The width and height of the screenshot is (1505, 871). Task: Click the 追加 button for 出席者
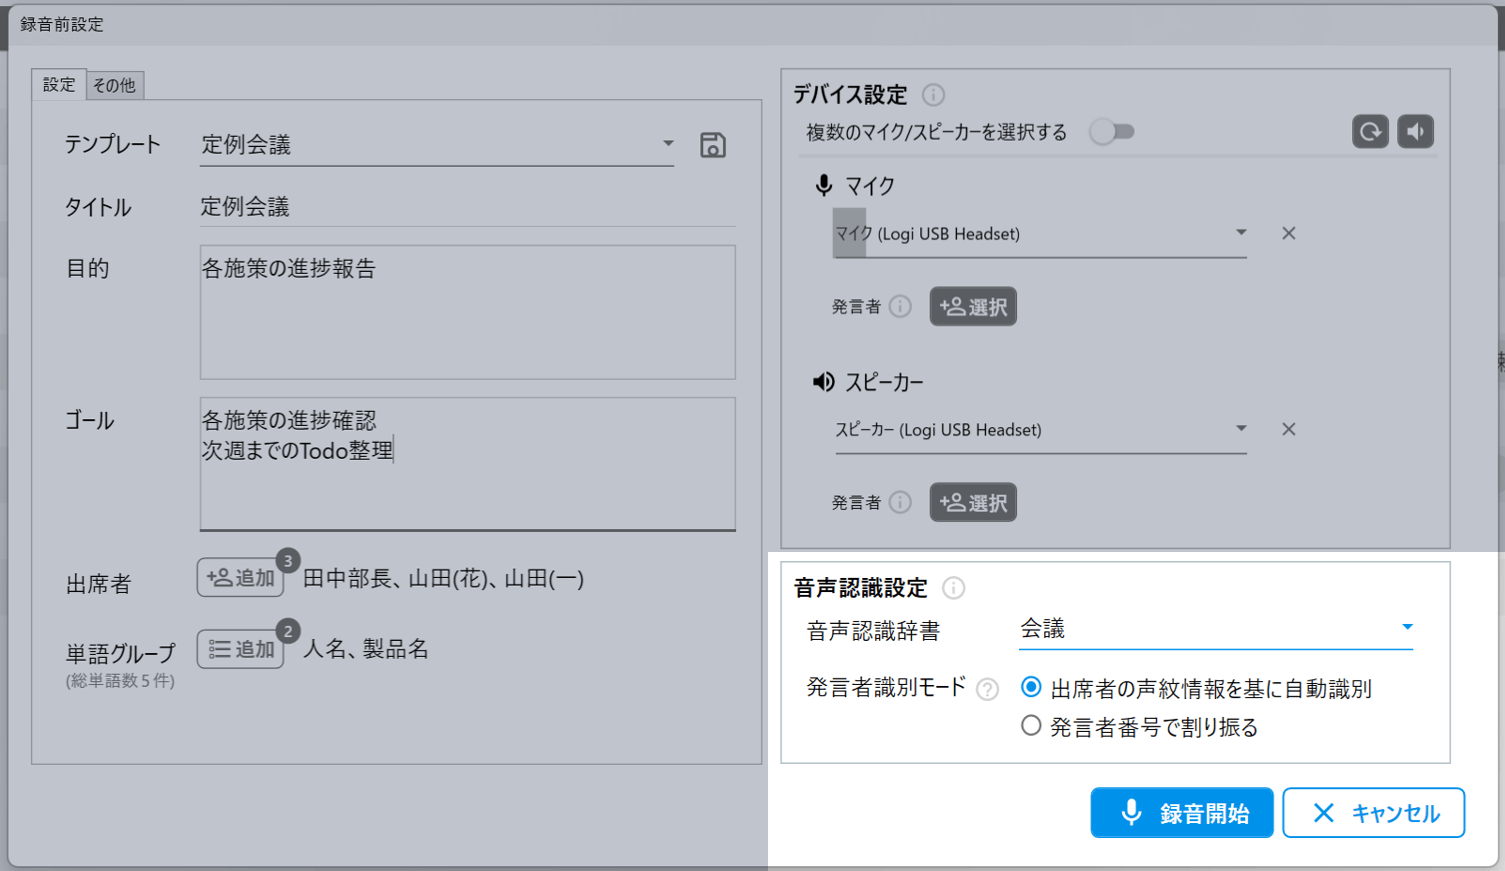click(240, 578)
